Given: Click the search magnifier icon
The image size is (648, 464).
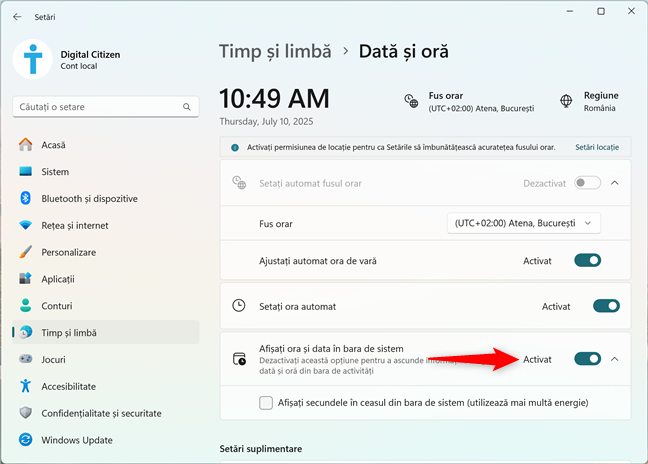Looking at the screenshot, I should click(x=187, y=107).
